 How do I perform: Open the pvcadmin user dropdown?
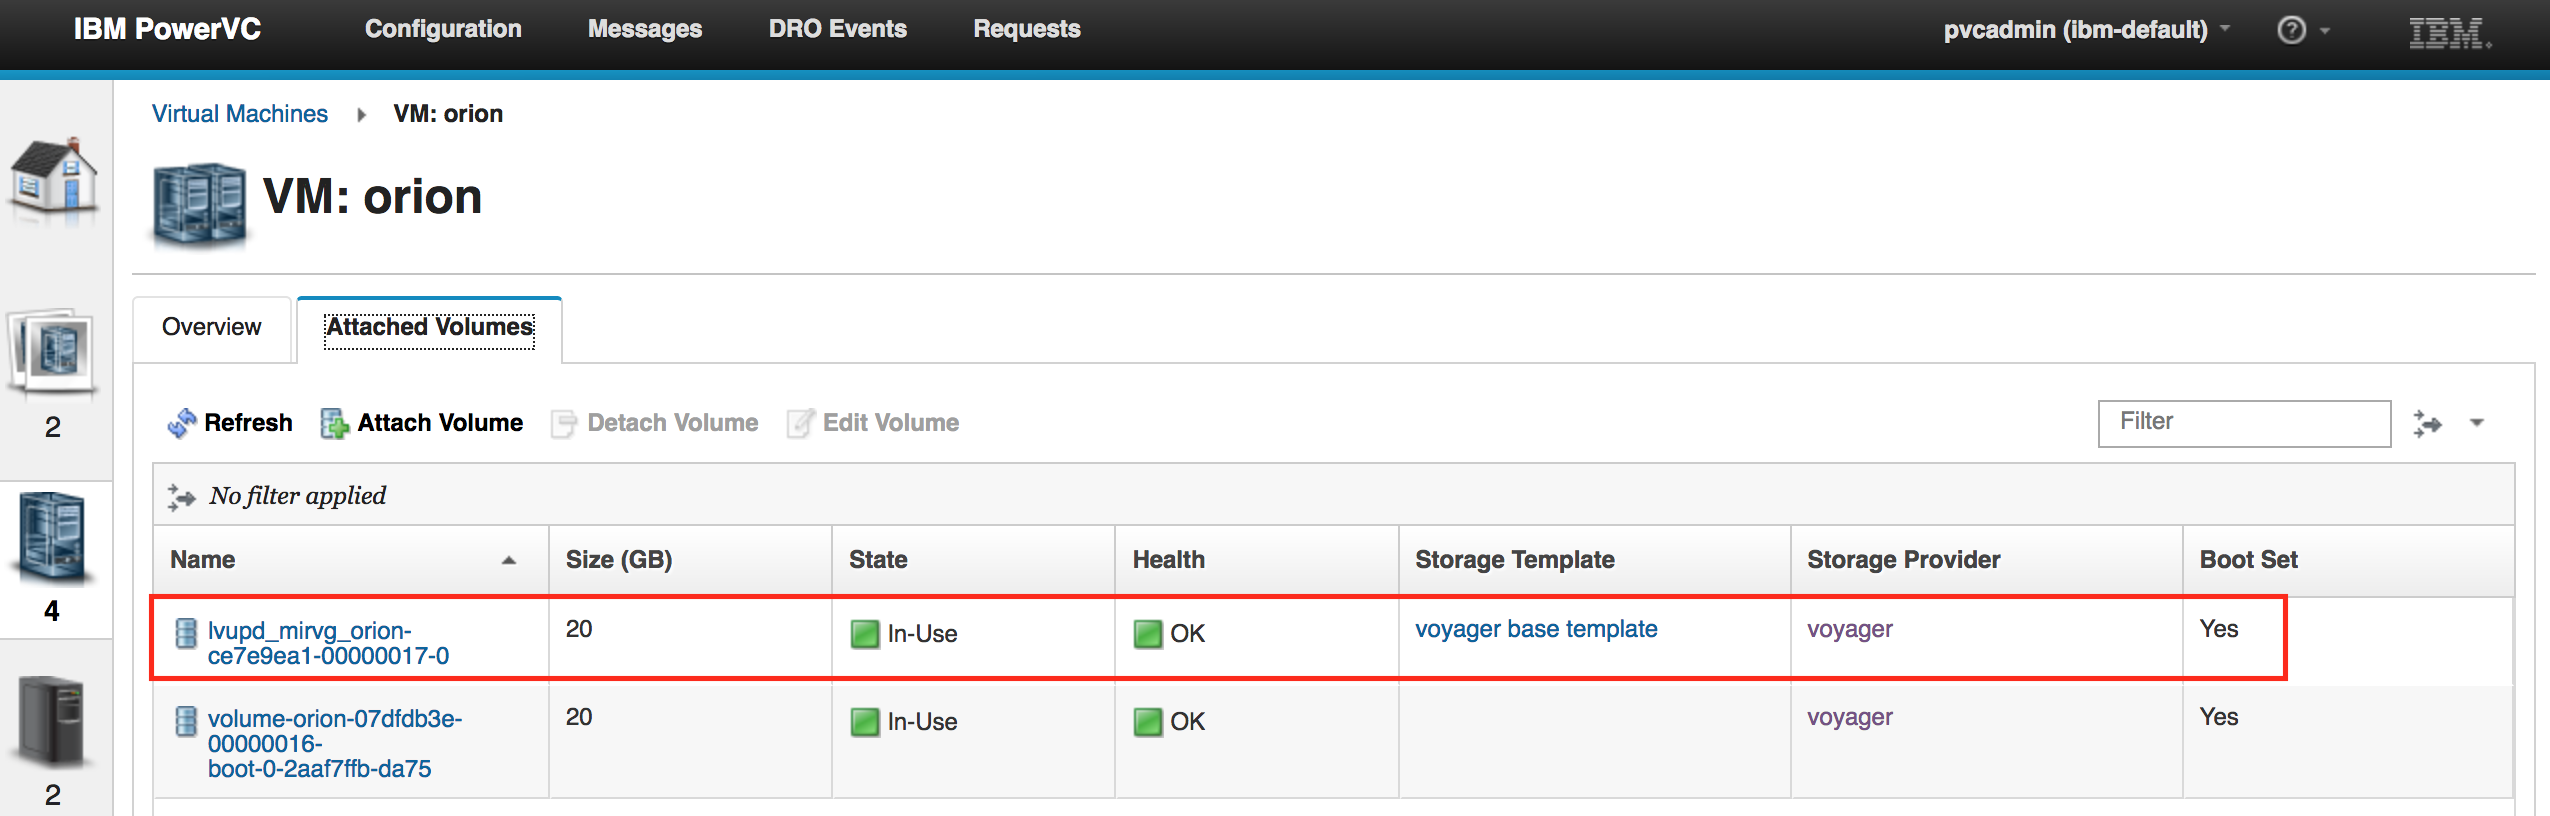coord(2110,29)
